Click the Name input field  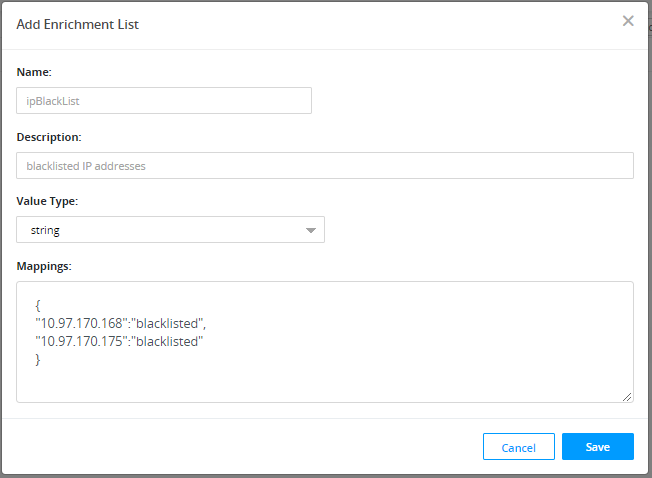[164, 100]
